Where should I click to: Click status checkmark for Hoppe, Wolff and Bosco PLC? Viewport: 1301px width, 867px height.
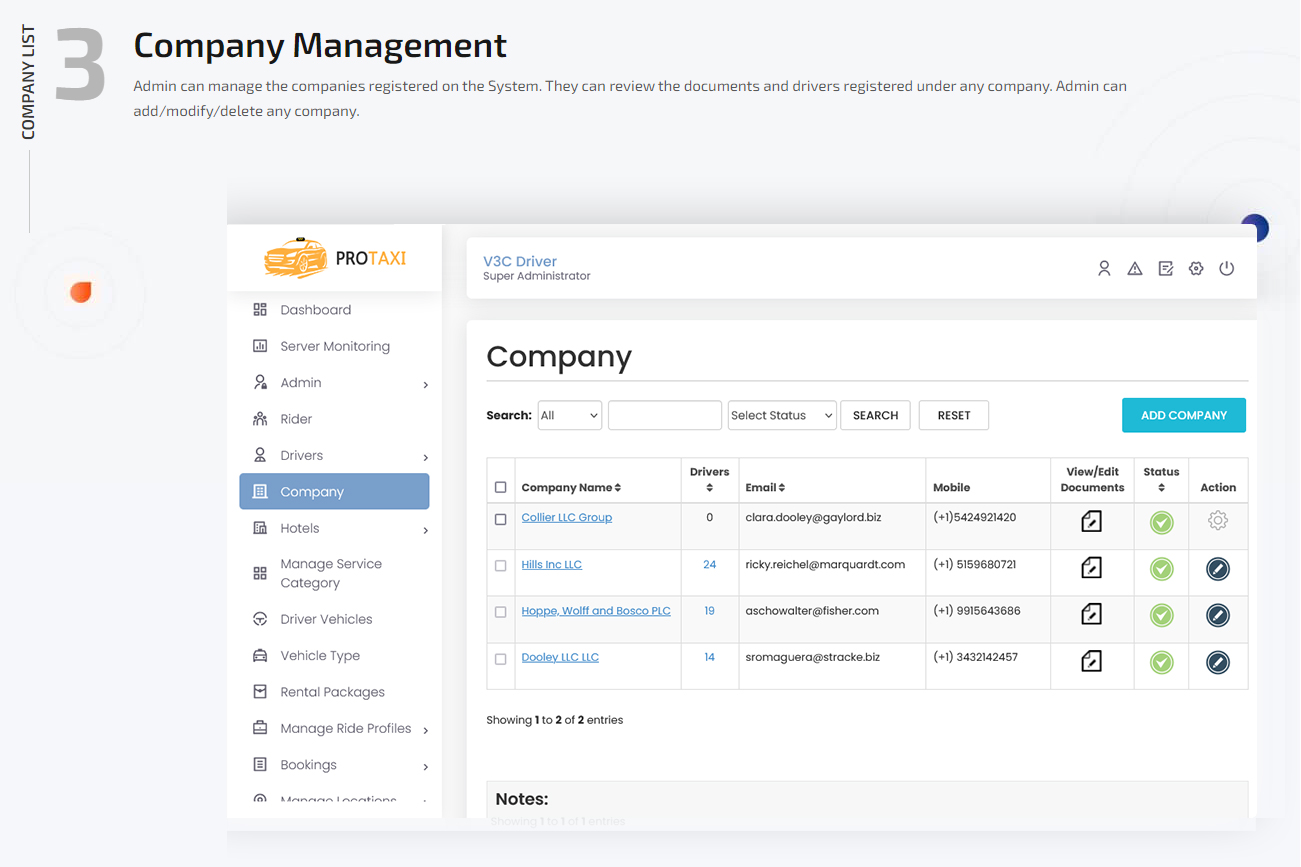(x=1161, y=615)
